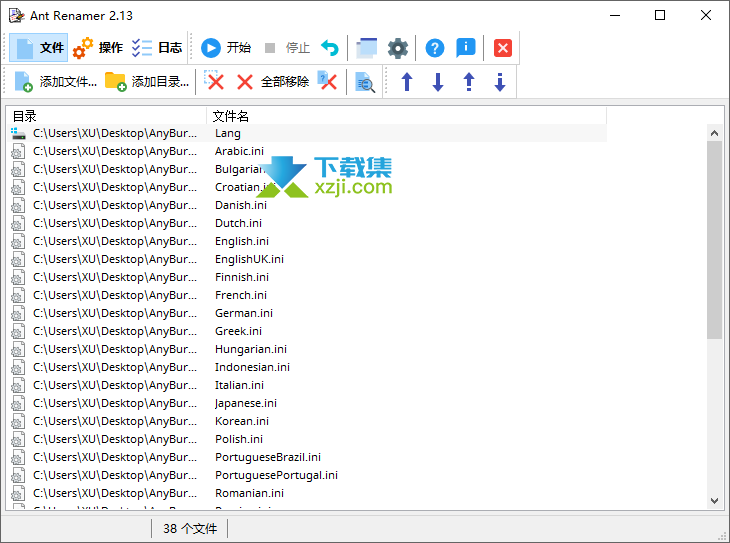This screenshot has height=543, width=730.
Task: Move file to bottom arrow
Action: click(x=500, y=82)
